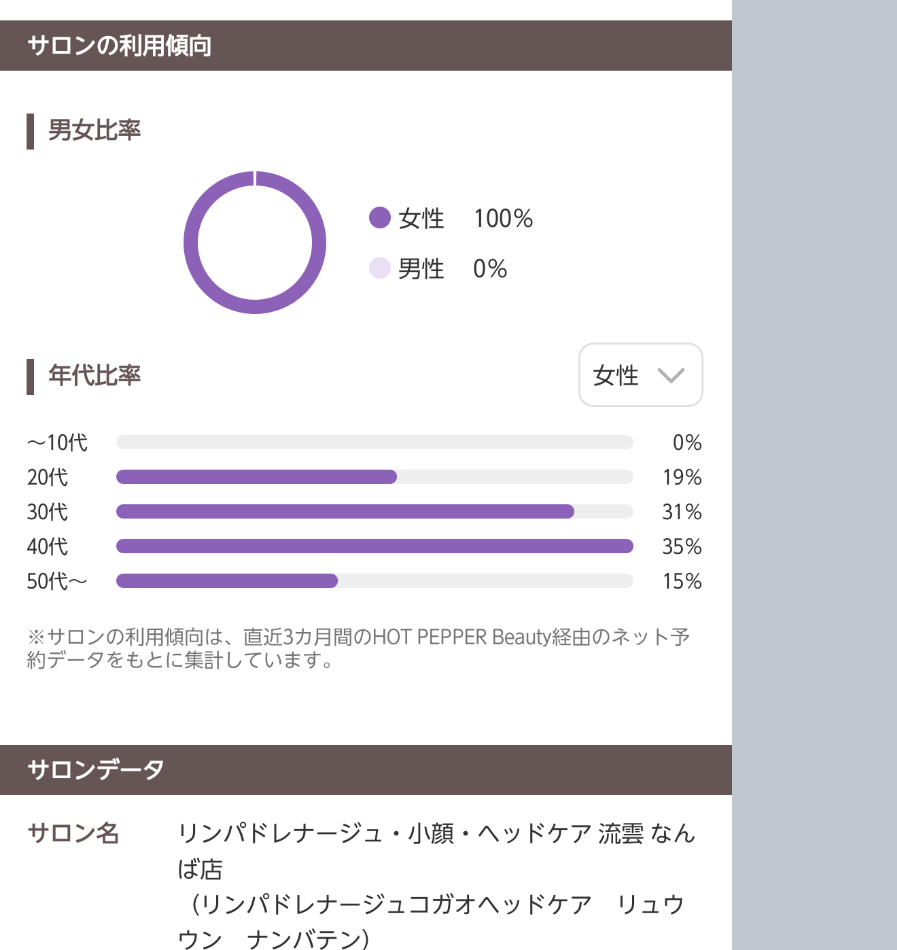Click the HOT PEPPER Beauty disclaimer note
Image resolution: width=897 pixels, height=950 pixels.
[357, 648]
